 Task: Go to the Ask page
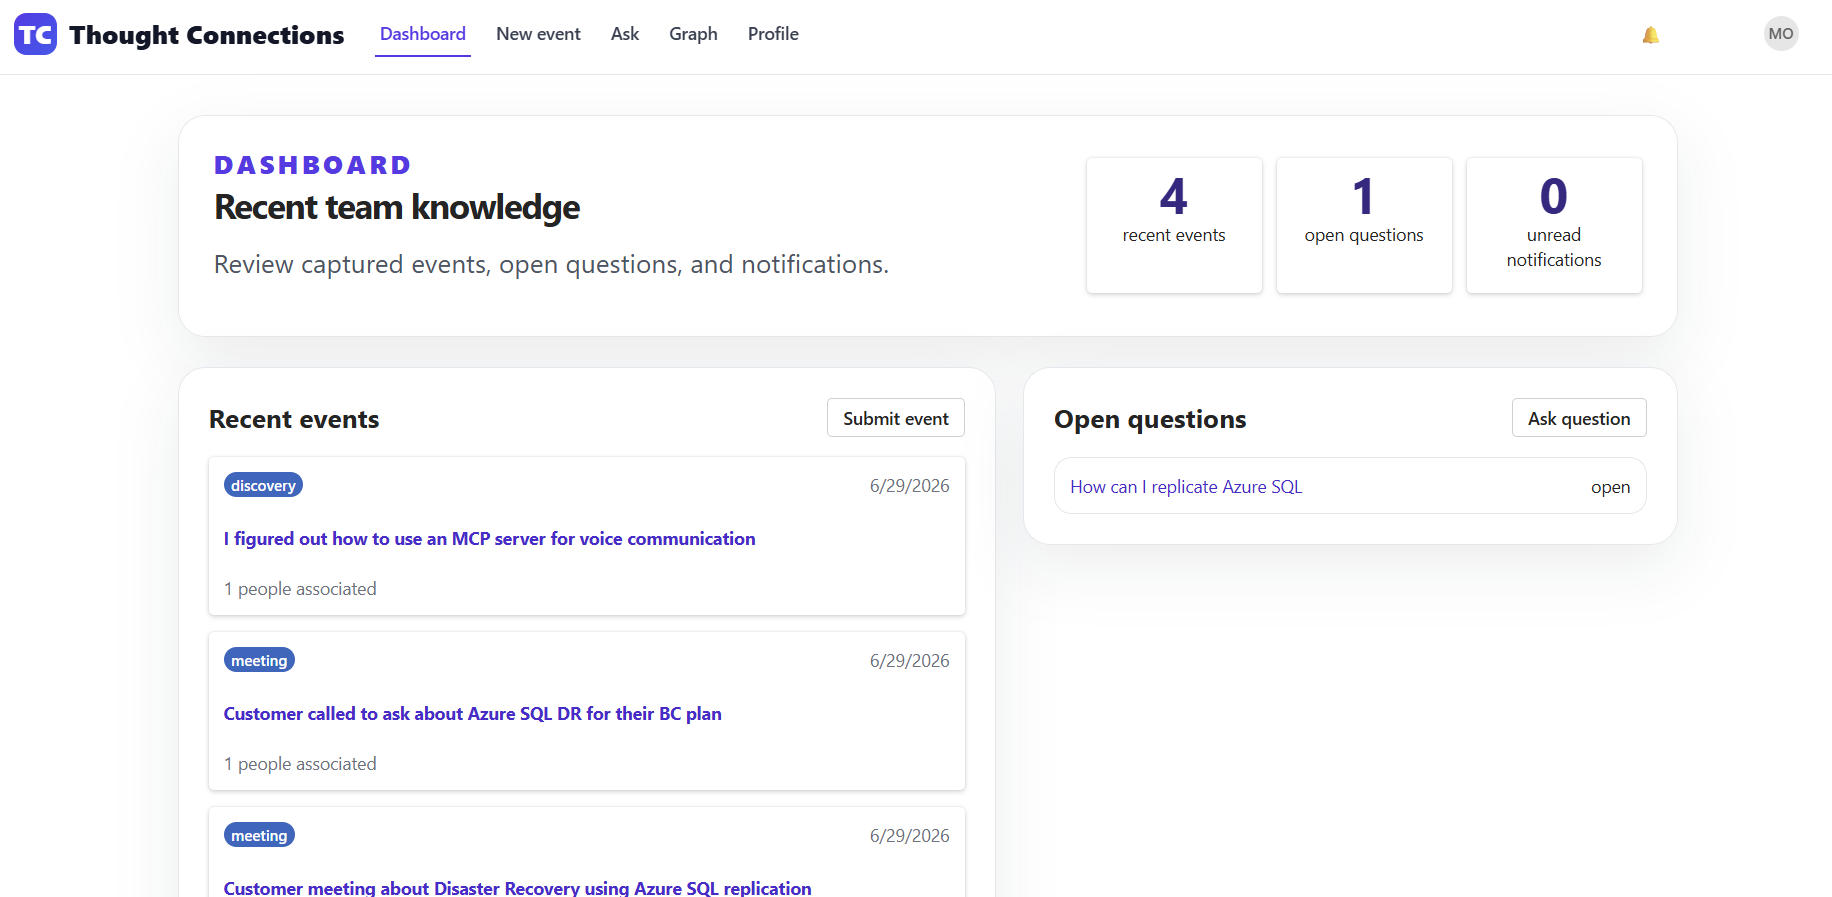(x=625, y=34)
